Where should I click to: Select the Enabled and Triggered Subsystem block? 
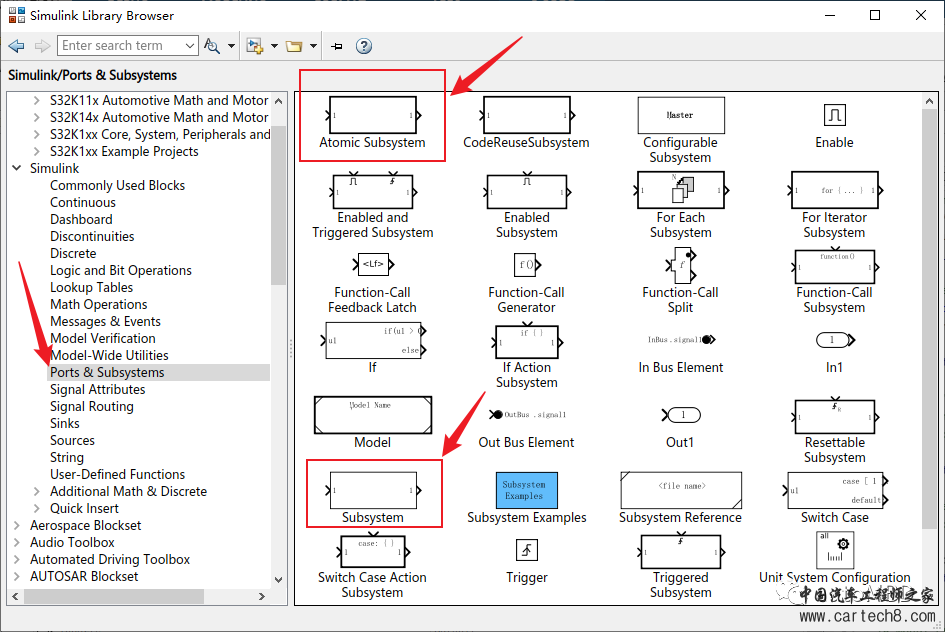tap(372, 191)
